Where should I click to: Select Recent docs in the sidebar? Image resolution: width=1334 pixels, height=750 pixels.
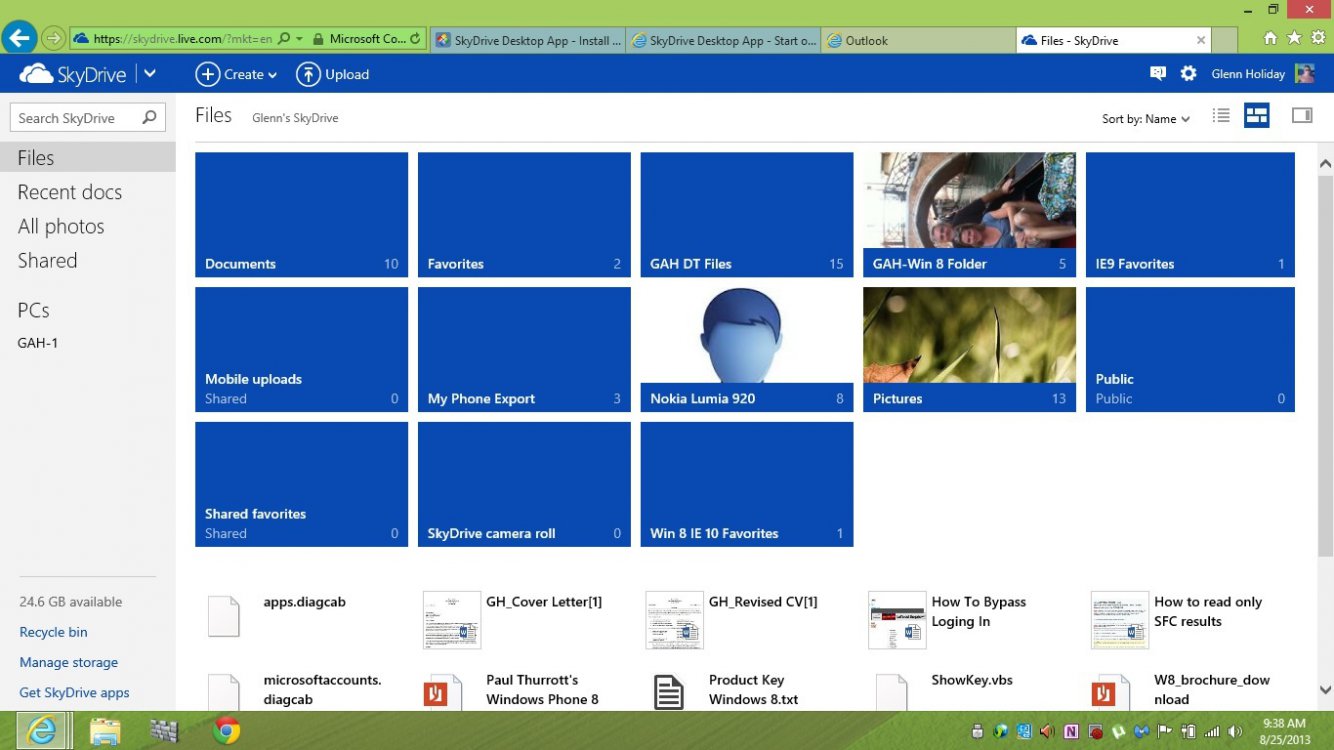pos(70,192)
